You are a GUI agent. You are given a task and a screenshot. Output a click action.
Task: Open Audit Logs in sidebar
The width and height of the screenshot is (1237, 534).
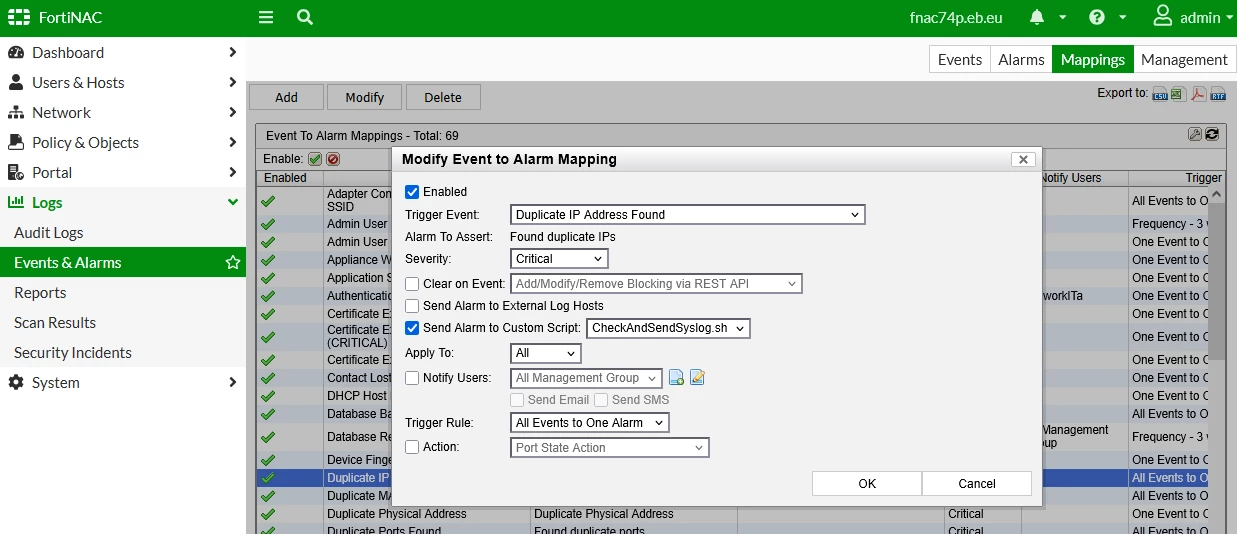pos(49,232)
